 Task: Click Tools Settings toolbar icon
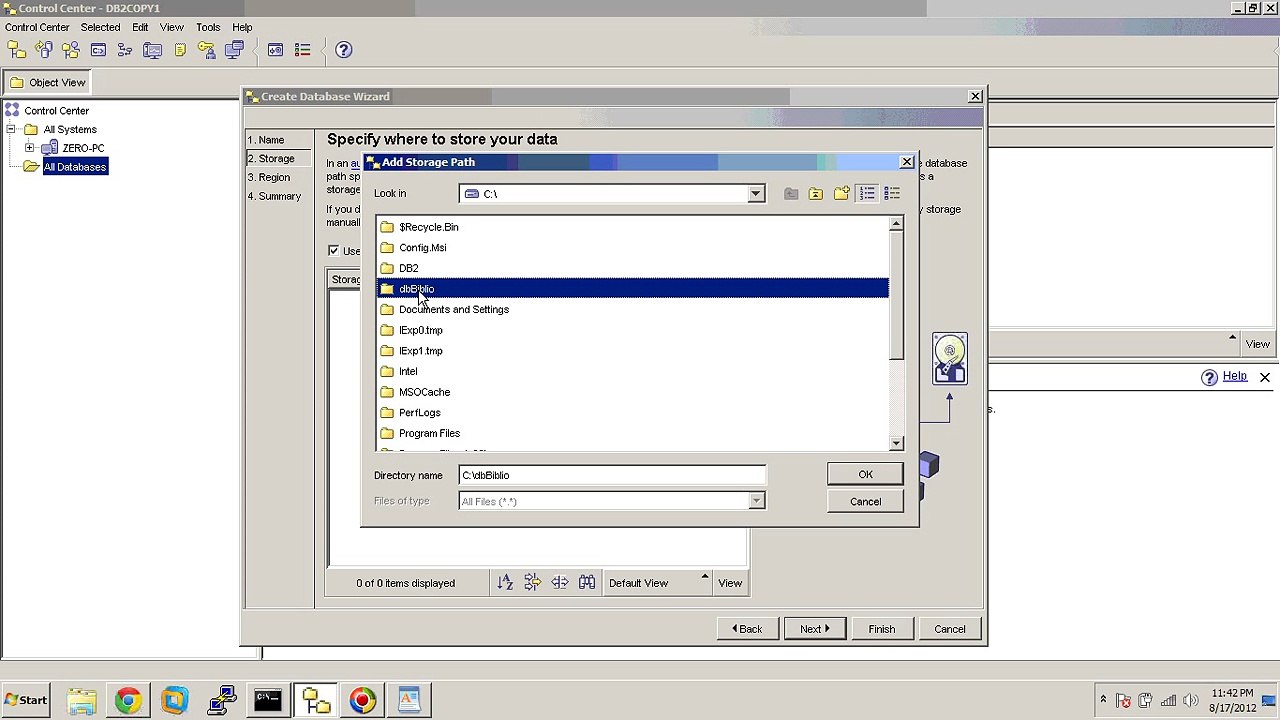coord(275,50)
